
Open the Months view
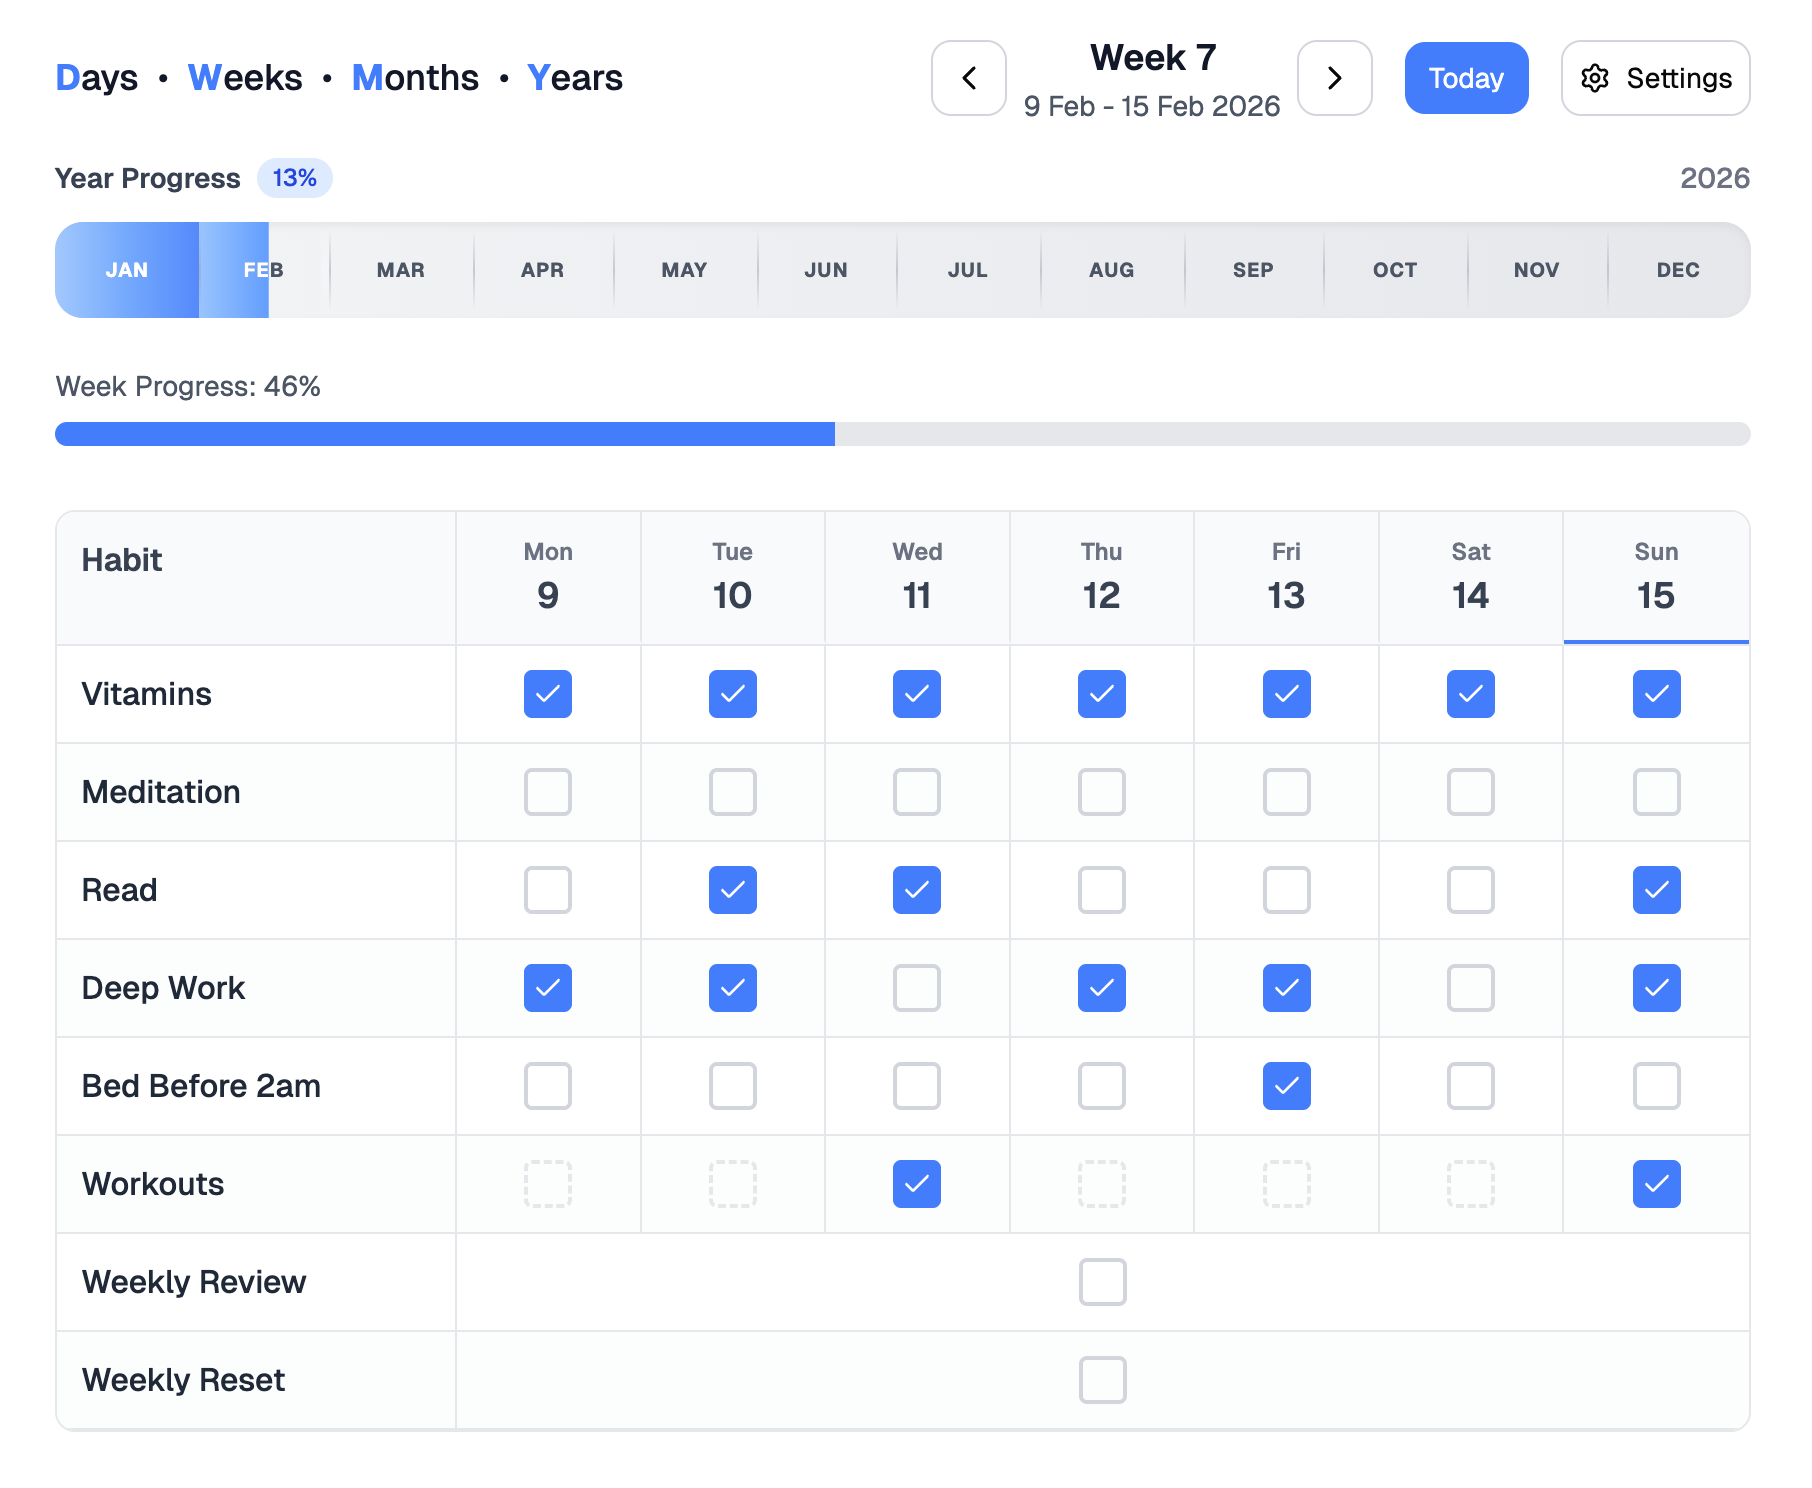(415, 77)
